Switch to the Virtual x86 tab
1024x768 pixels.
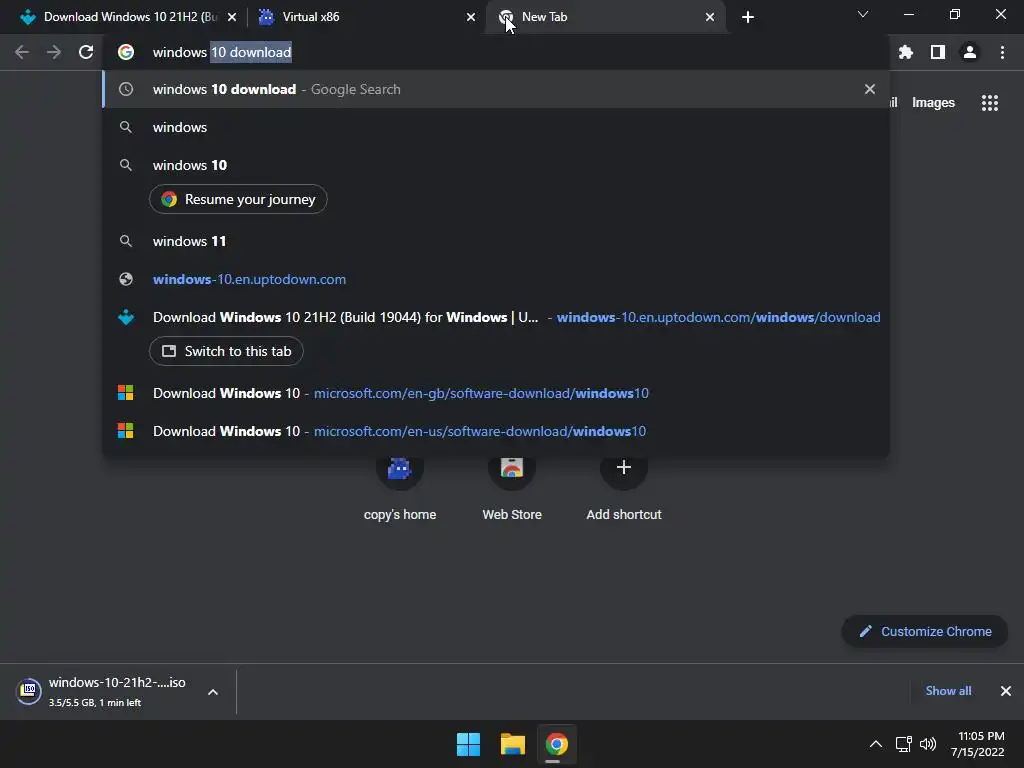(366, 17)
